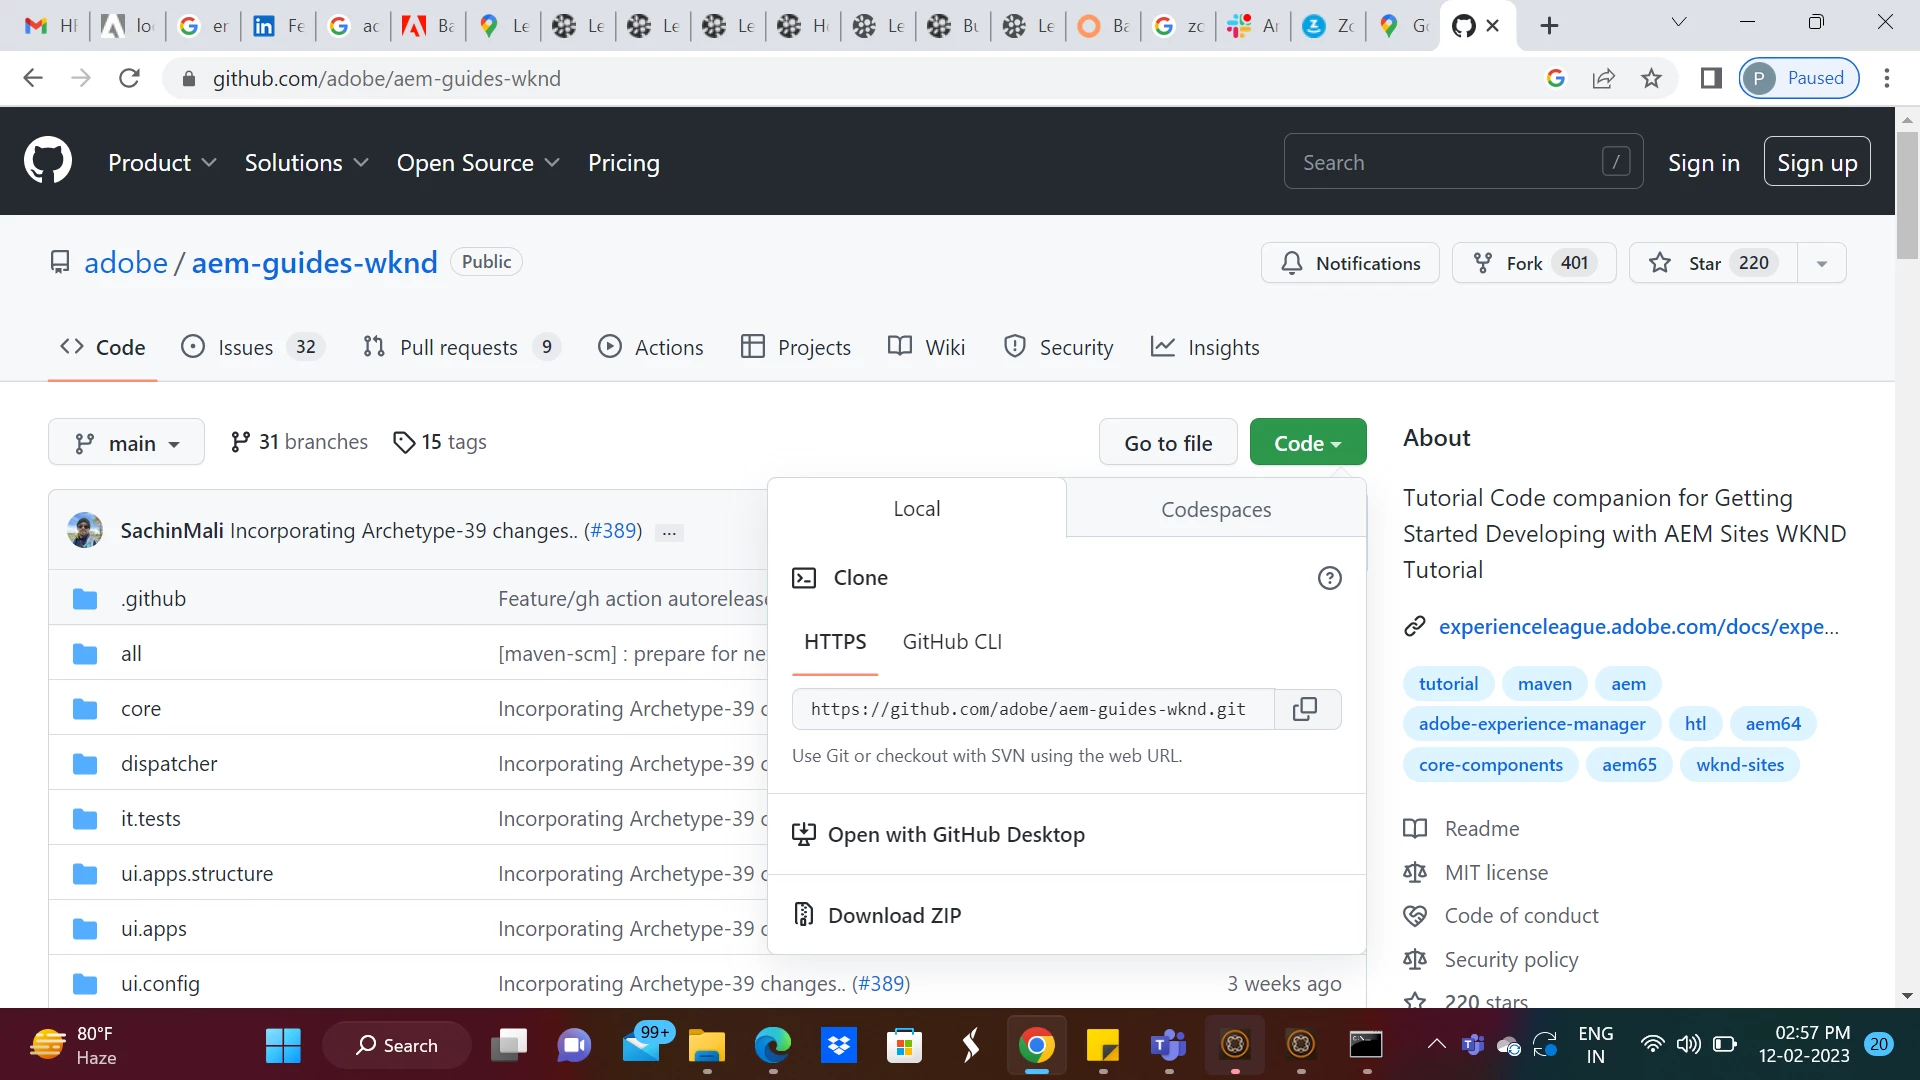
Task: Bookmark this page with the star icon
Action: point(1651,78)
